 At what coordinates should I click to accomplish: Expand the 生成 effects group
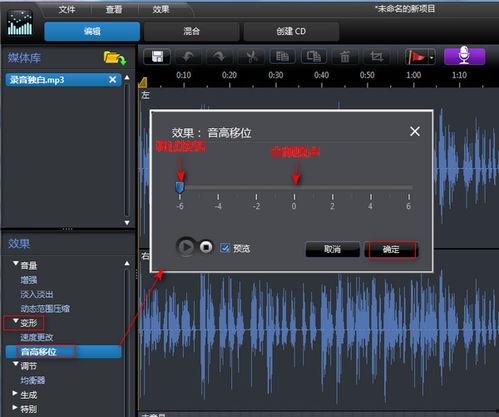15,394
